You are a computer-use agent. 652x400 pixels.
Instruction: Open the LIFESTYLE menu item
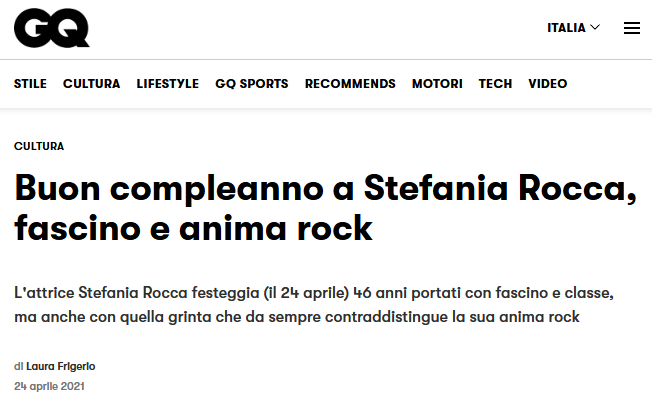point(167,84)
